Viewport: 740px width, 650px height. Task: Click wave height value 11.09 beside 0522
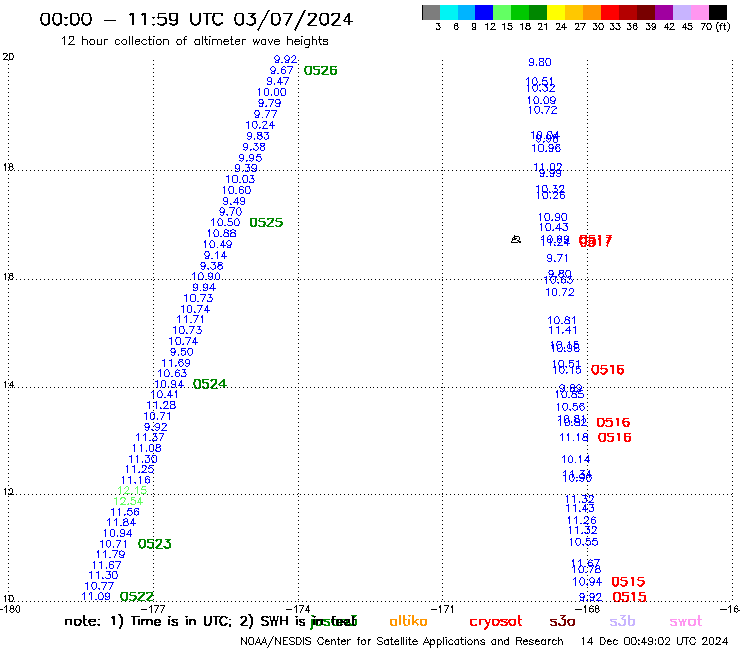(96, 597)
